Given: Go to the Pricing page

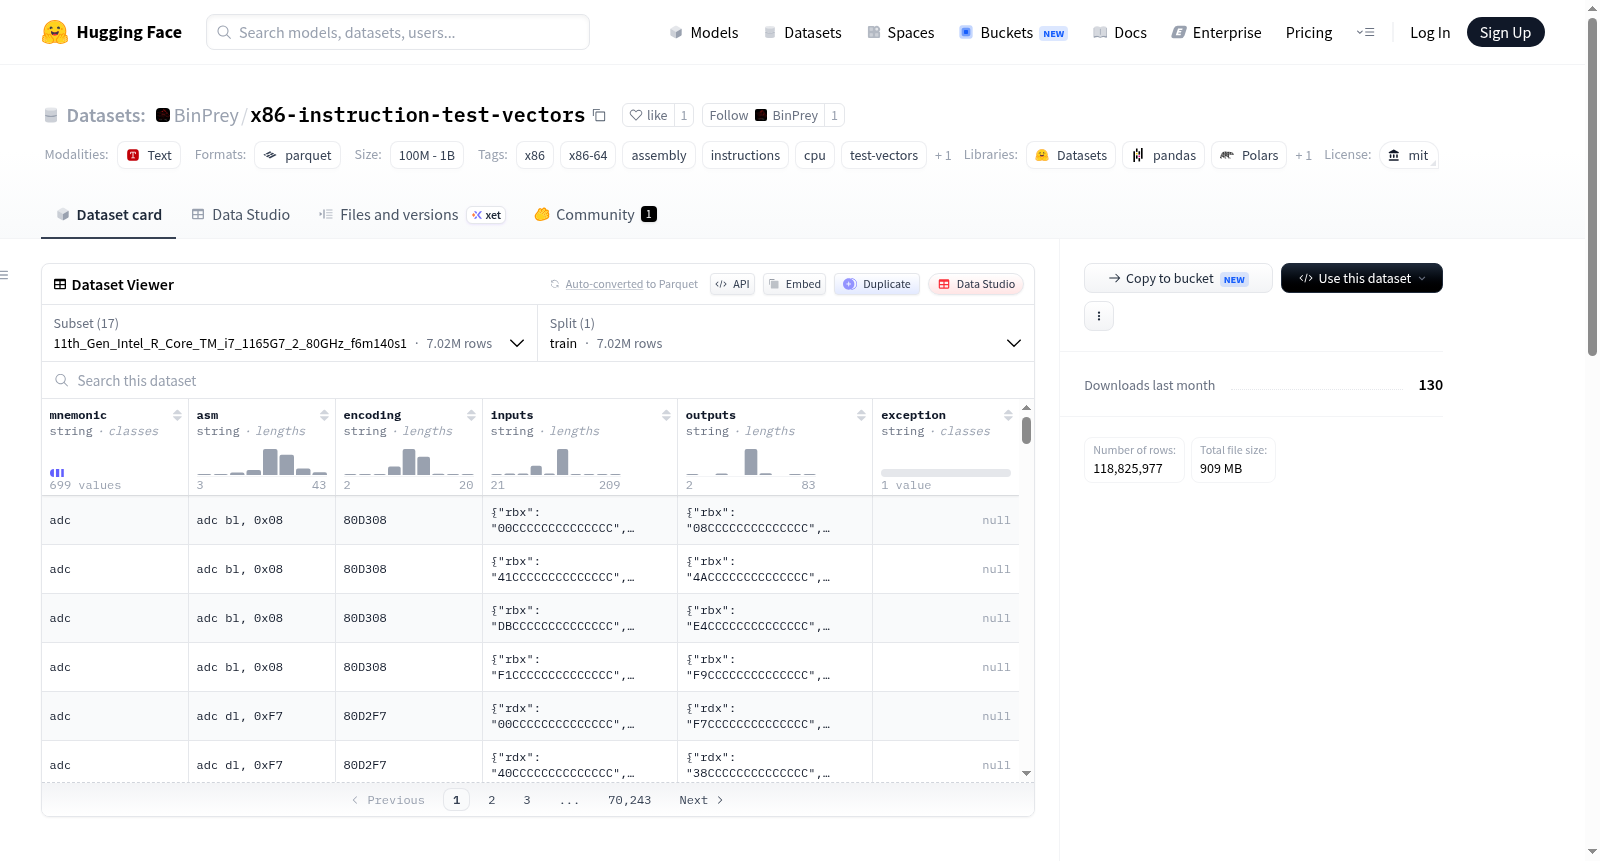Looking at the screenshot, I should click(1309, 32).
